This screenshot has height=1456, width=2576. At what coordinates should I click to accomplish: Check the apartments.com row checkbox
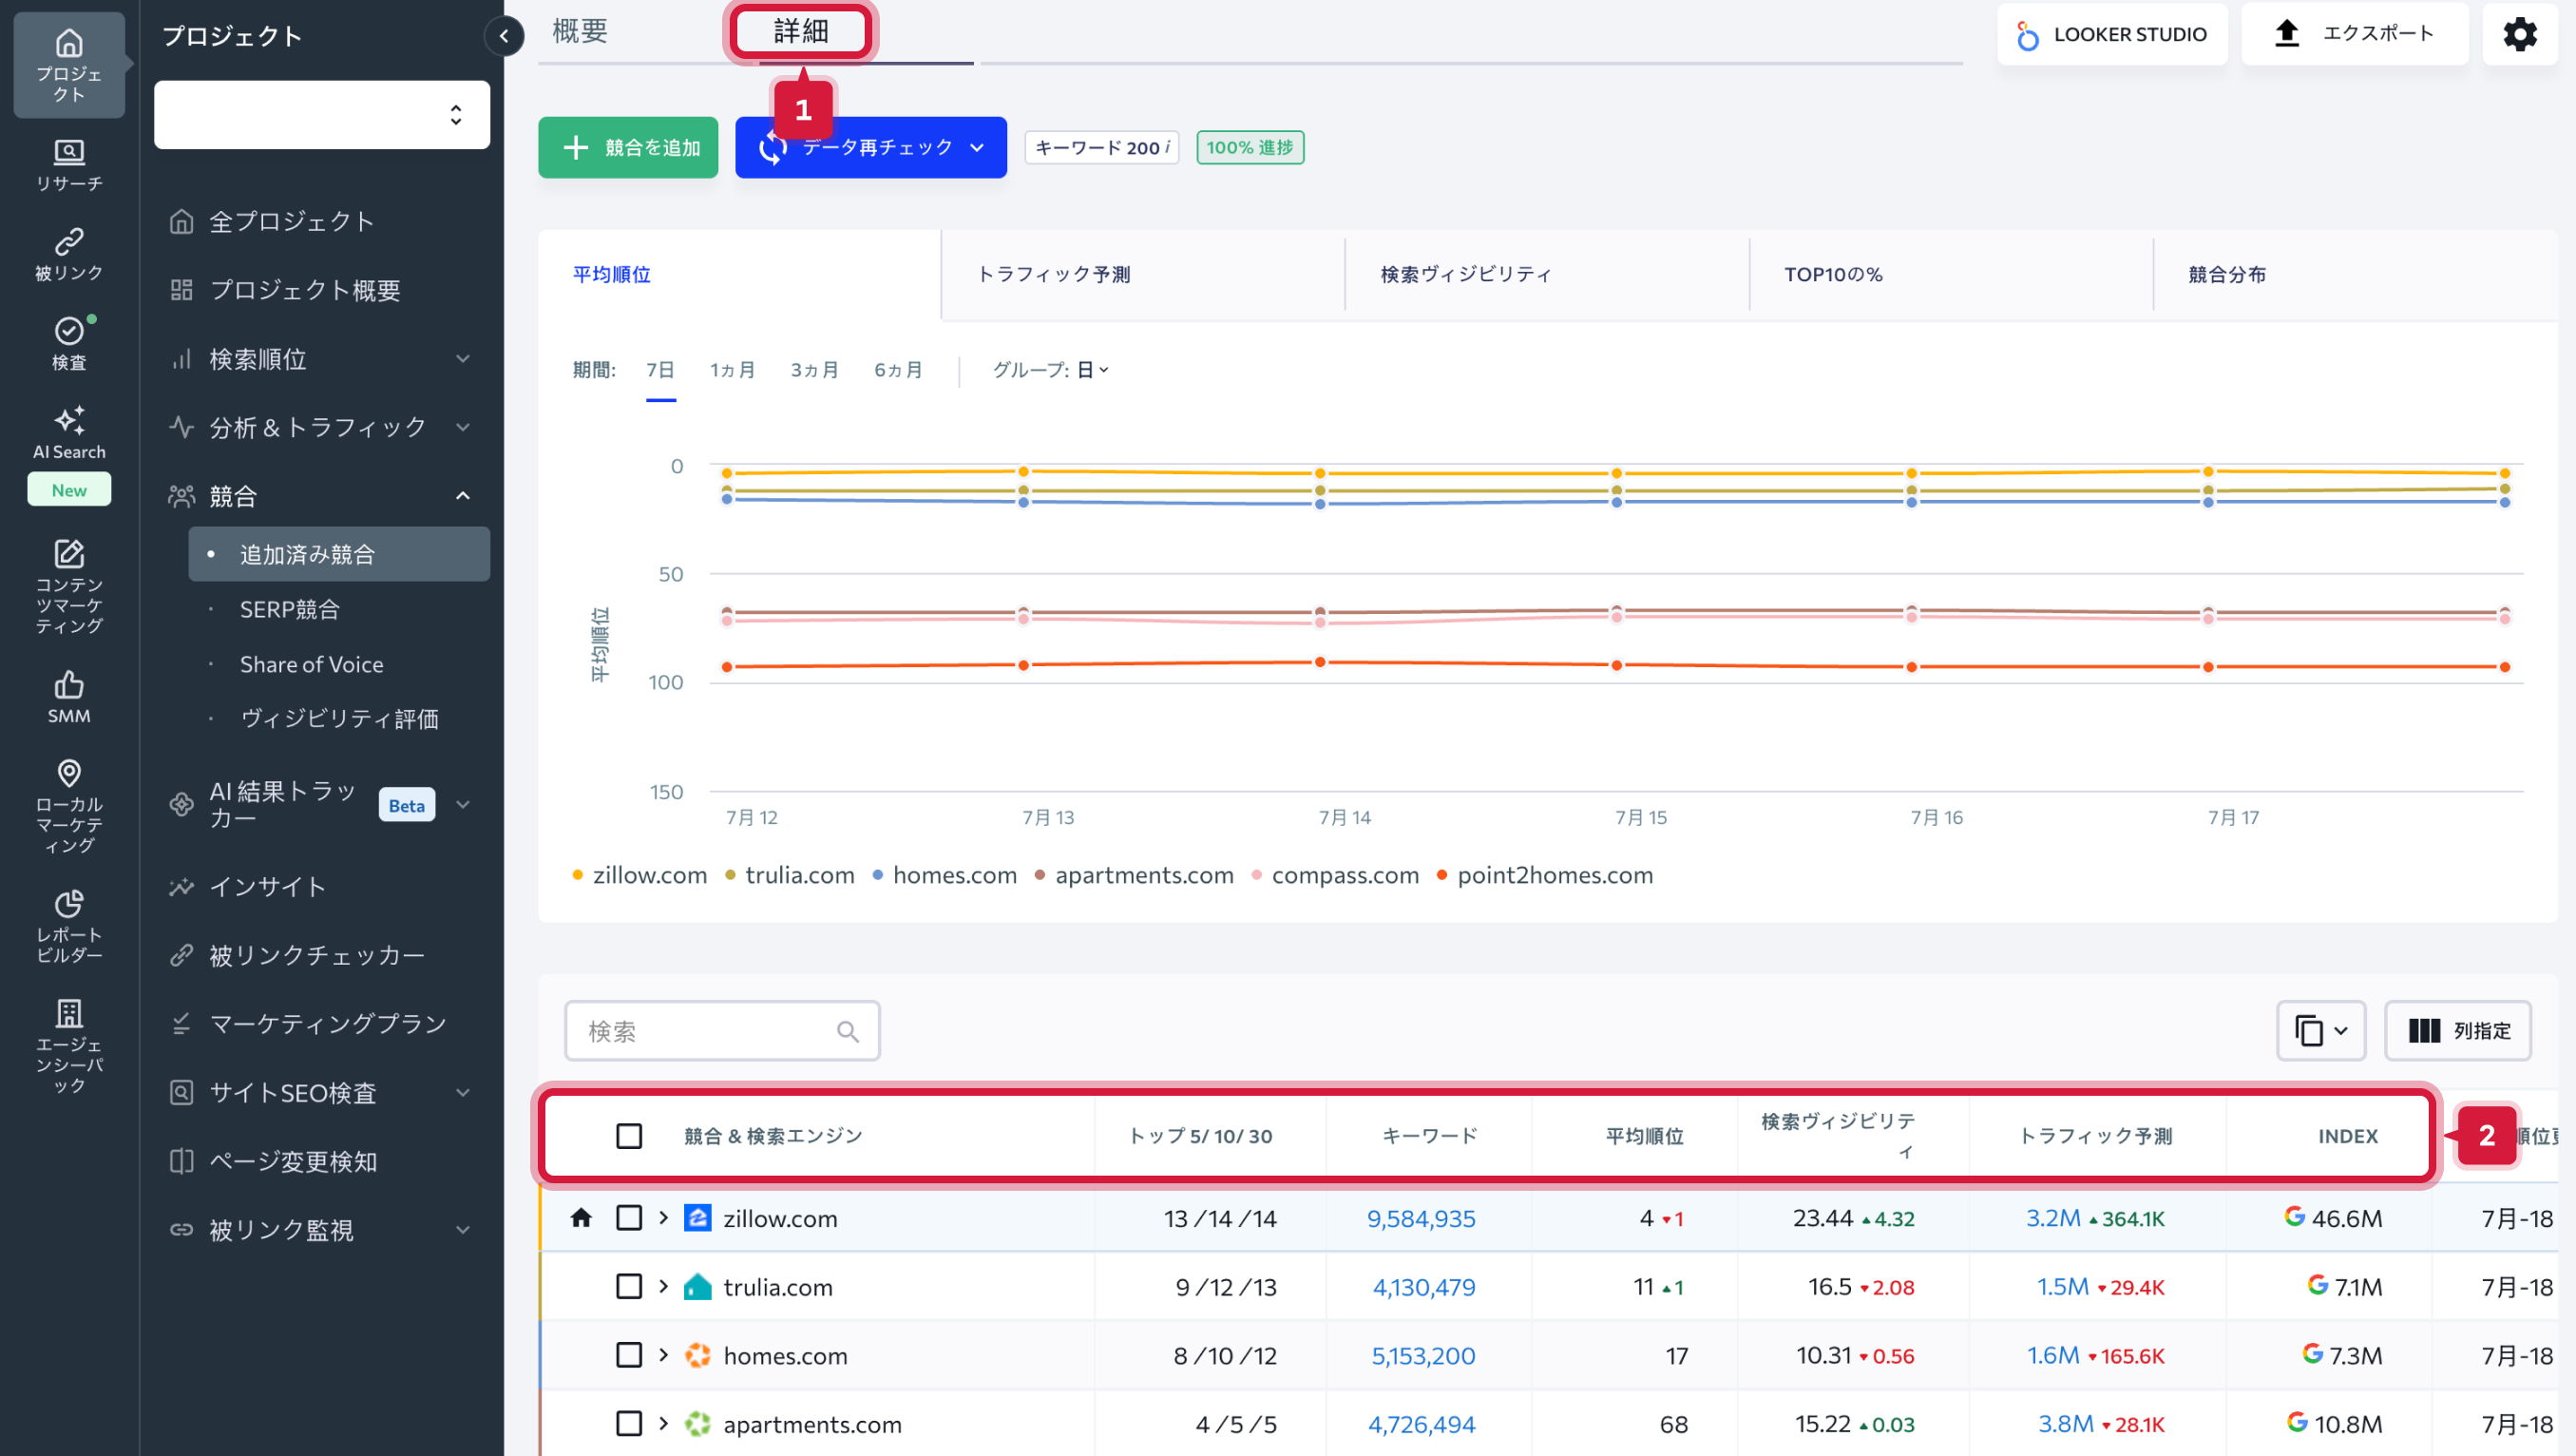[629, 1423]
